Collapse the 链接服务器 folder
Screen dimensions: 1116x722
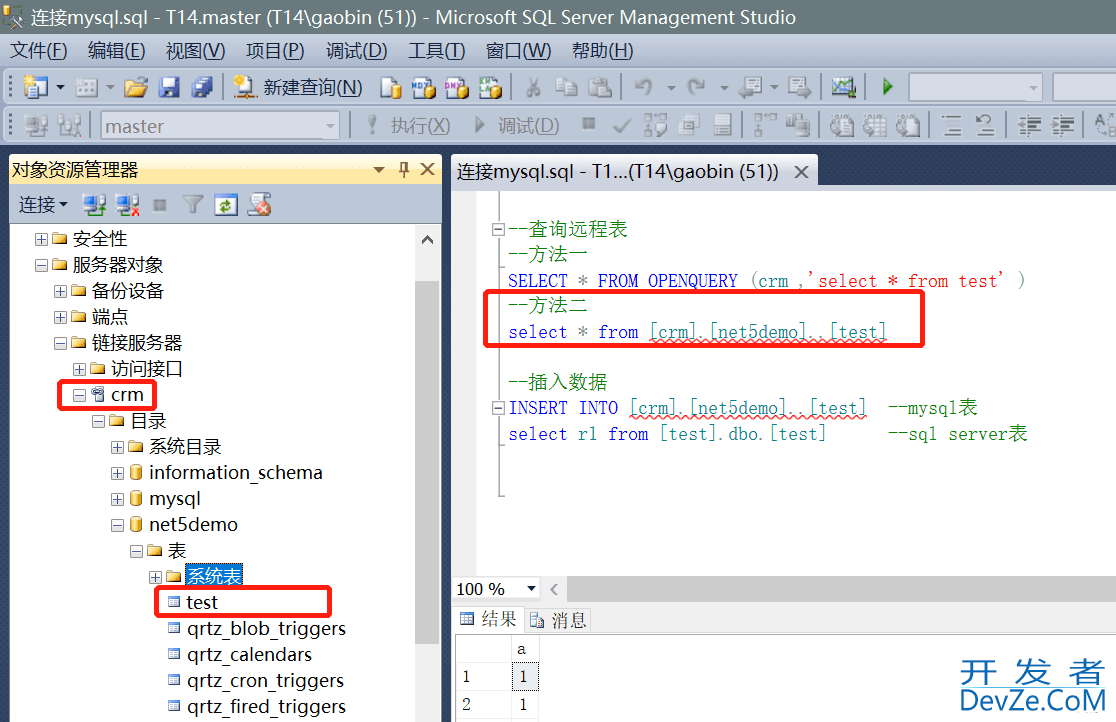coord(60,343)
